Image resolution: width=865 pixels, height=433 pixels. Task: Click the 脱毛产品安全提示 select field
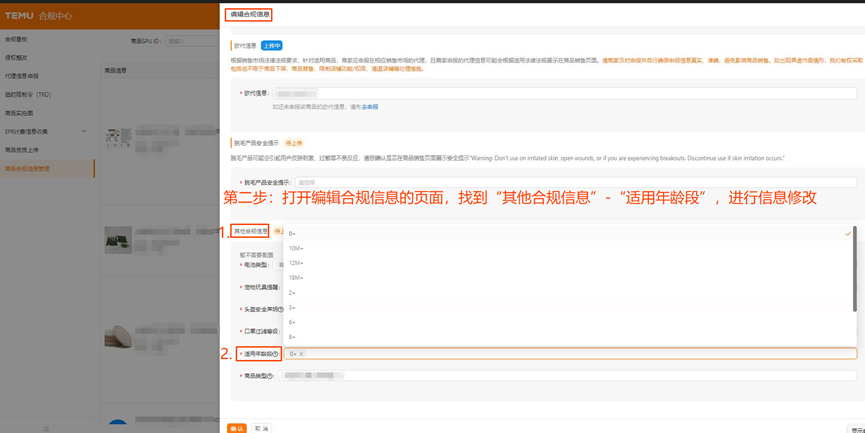(575, 183)
